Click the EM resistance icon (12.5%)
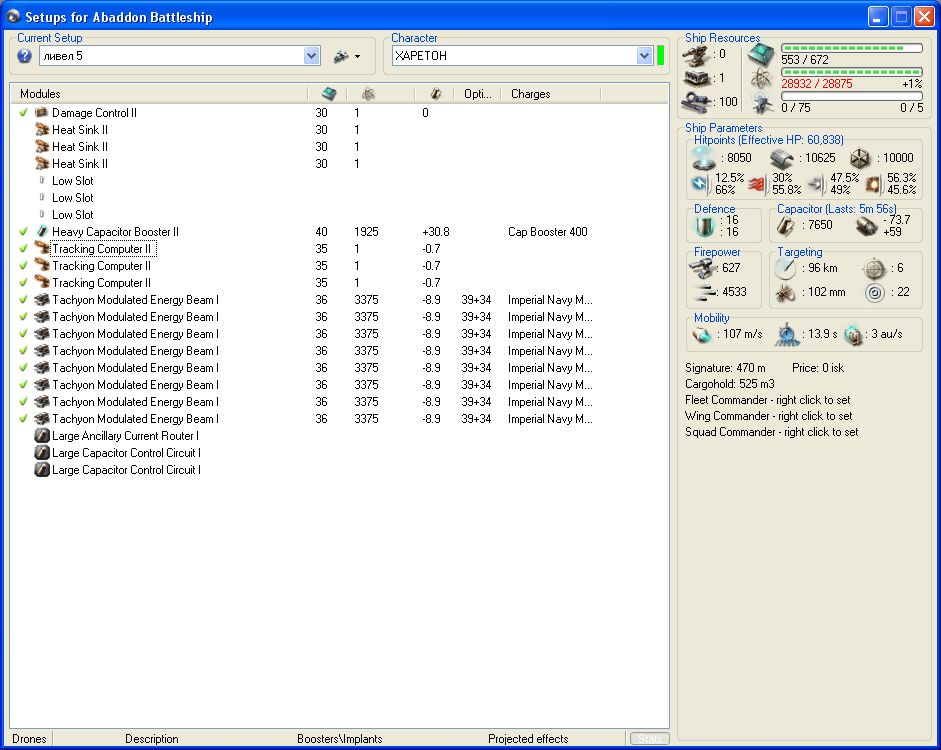The width and height of the screenshot is (941, 750). point(700,184)
